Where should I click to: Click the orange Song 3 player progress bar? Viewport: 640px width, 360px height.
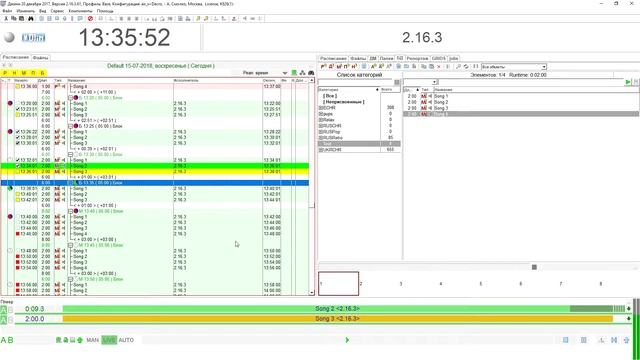[x=338, y=319]
